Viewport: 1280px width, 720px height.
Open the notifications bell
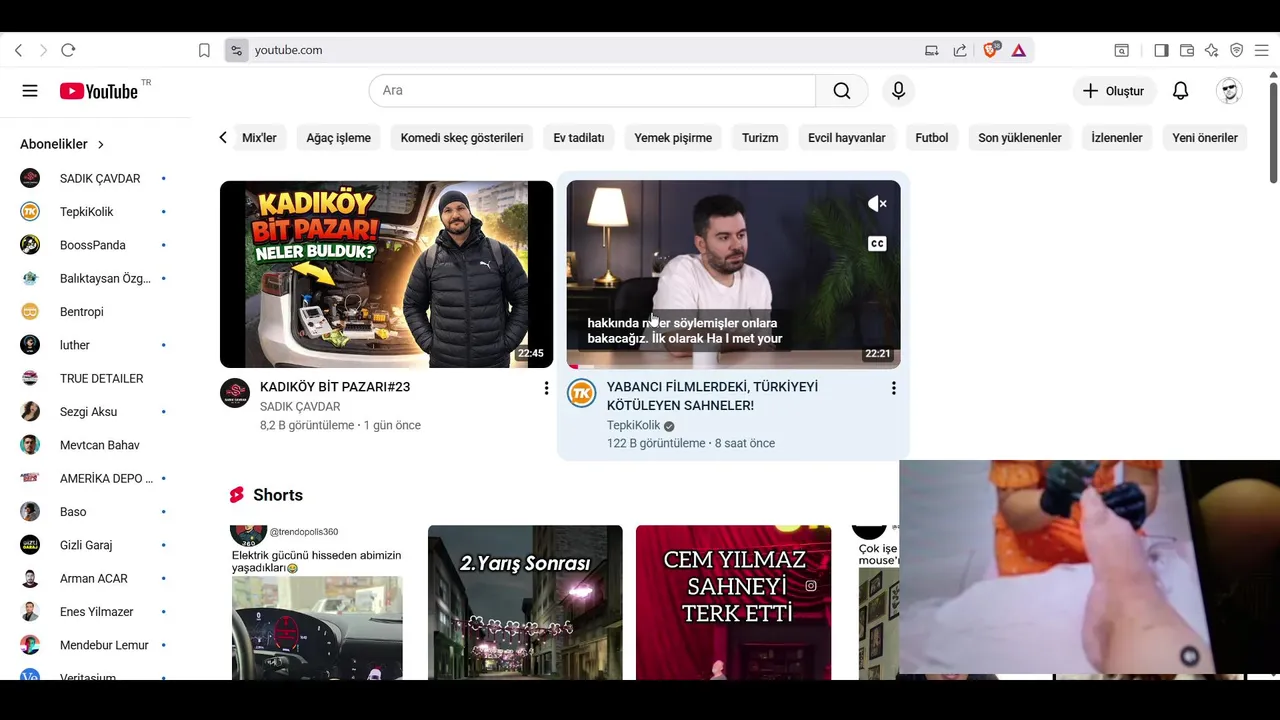(1180, 91)
